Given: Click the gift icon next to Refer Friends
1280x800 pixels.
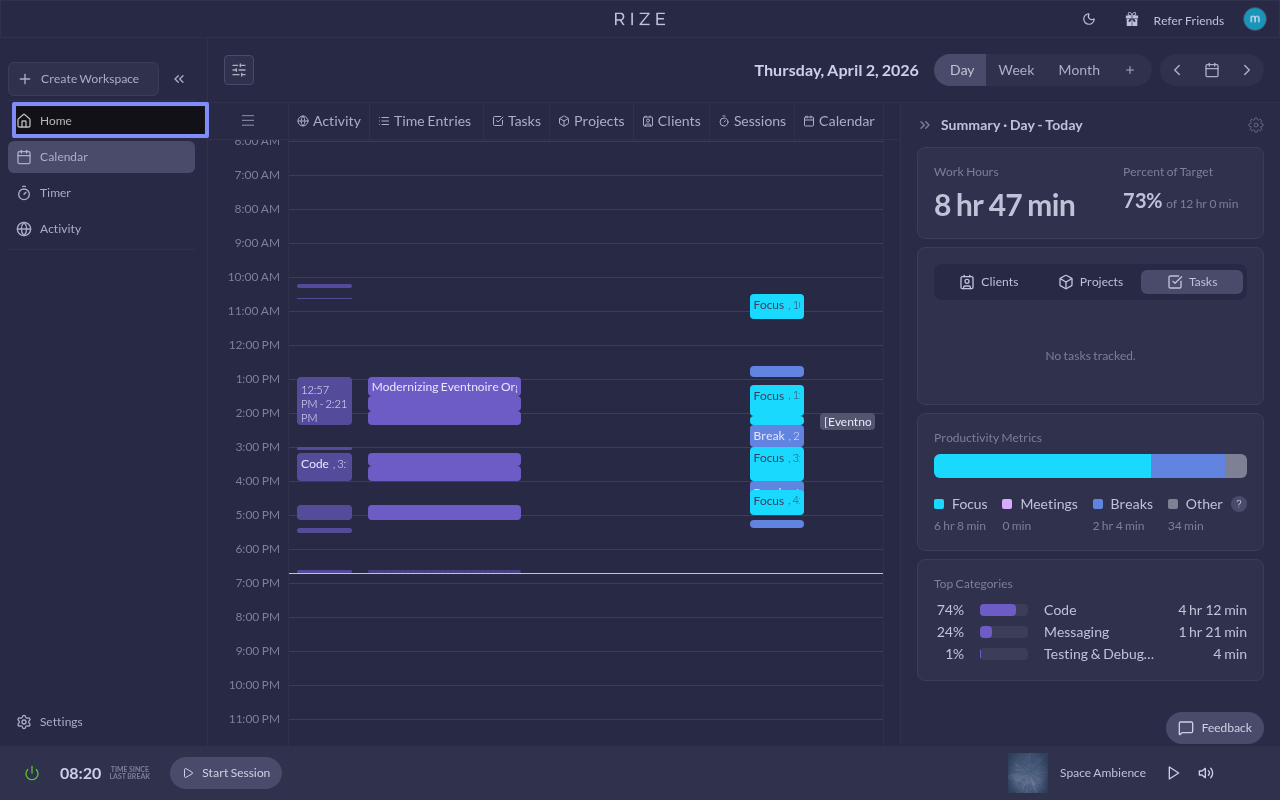Looking at the screenshot, I should (1132, 19).
